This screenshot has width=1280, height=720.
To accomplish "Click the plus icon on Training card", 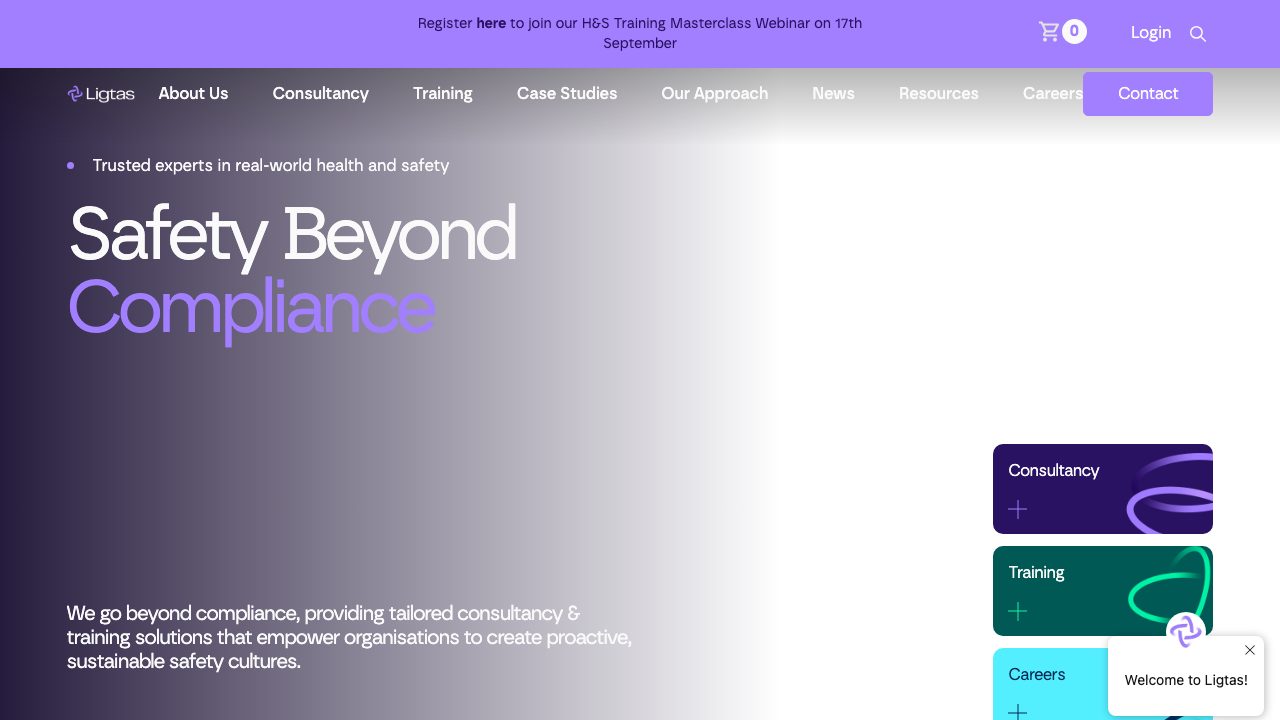I will pos(1018,612).
